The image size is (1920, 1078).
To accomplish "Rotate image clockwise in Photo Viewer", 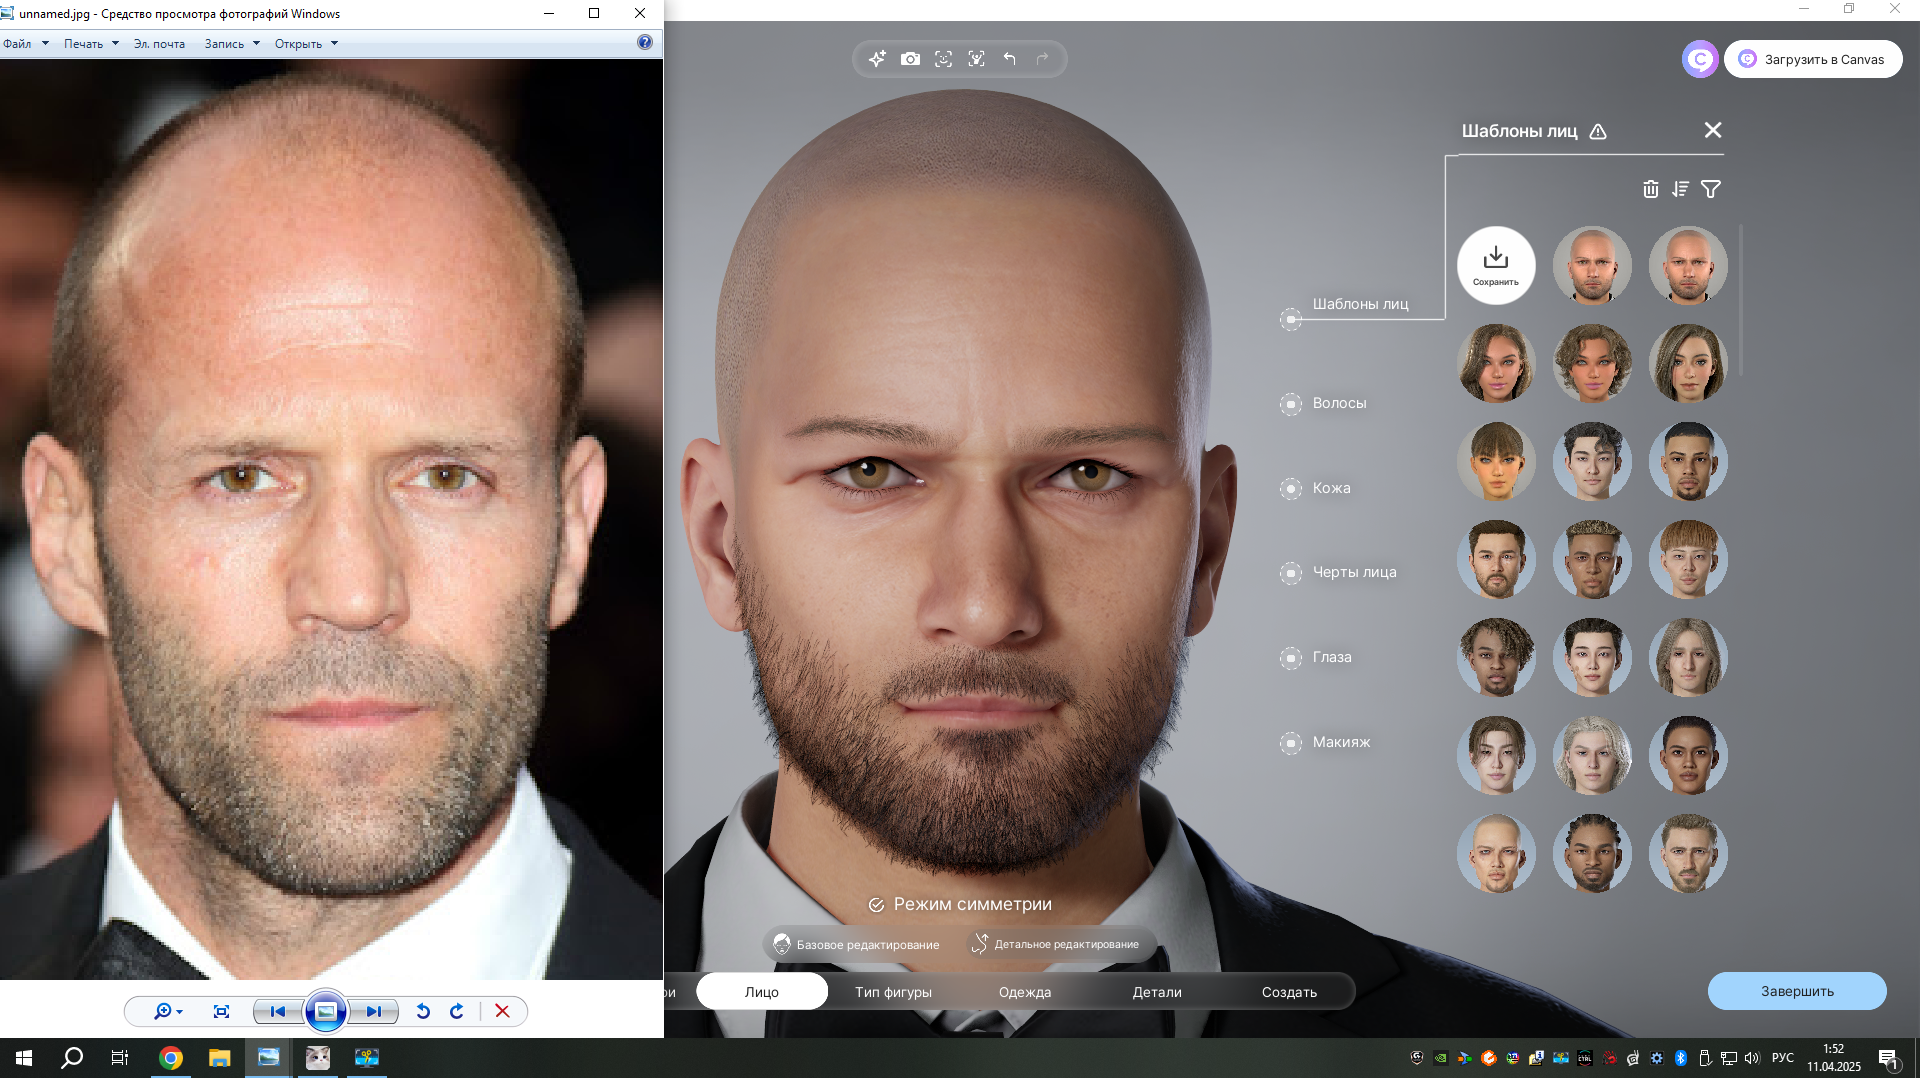I will click(x=457, y=1011).
